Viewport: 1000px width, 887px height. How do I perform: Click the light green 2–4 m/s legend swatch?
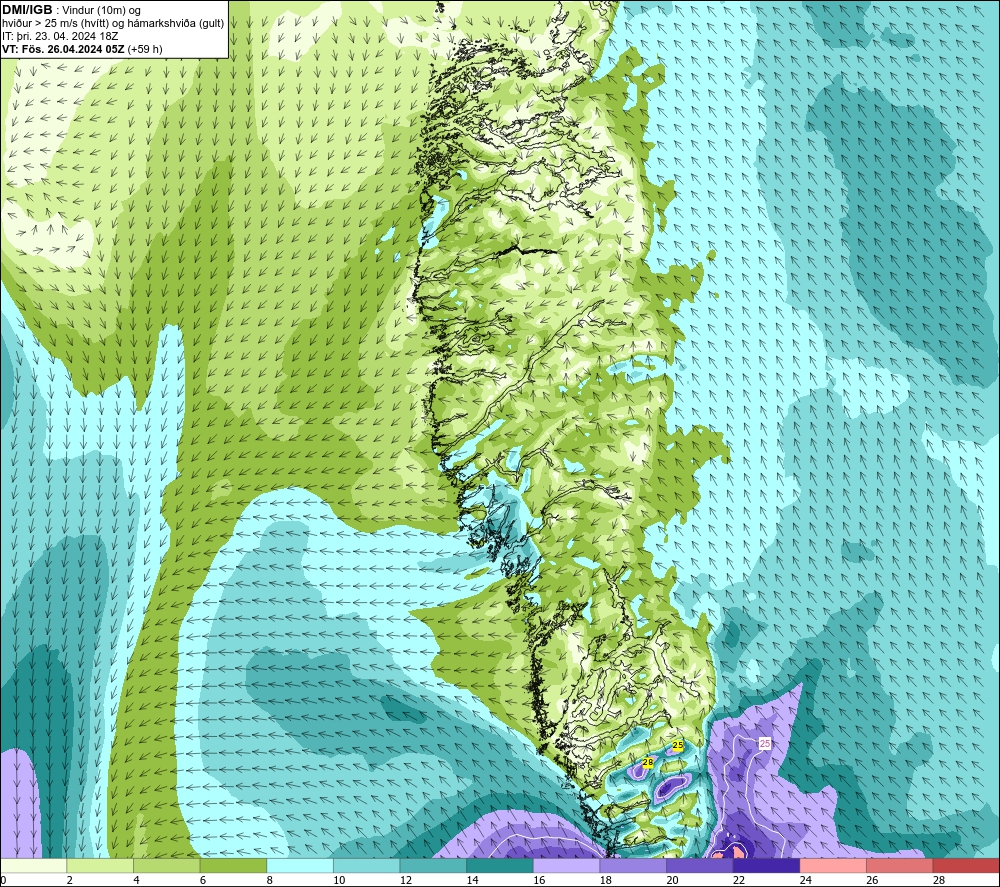pos(100,866)
